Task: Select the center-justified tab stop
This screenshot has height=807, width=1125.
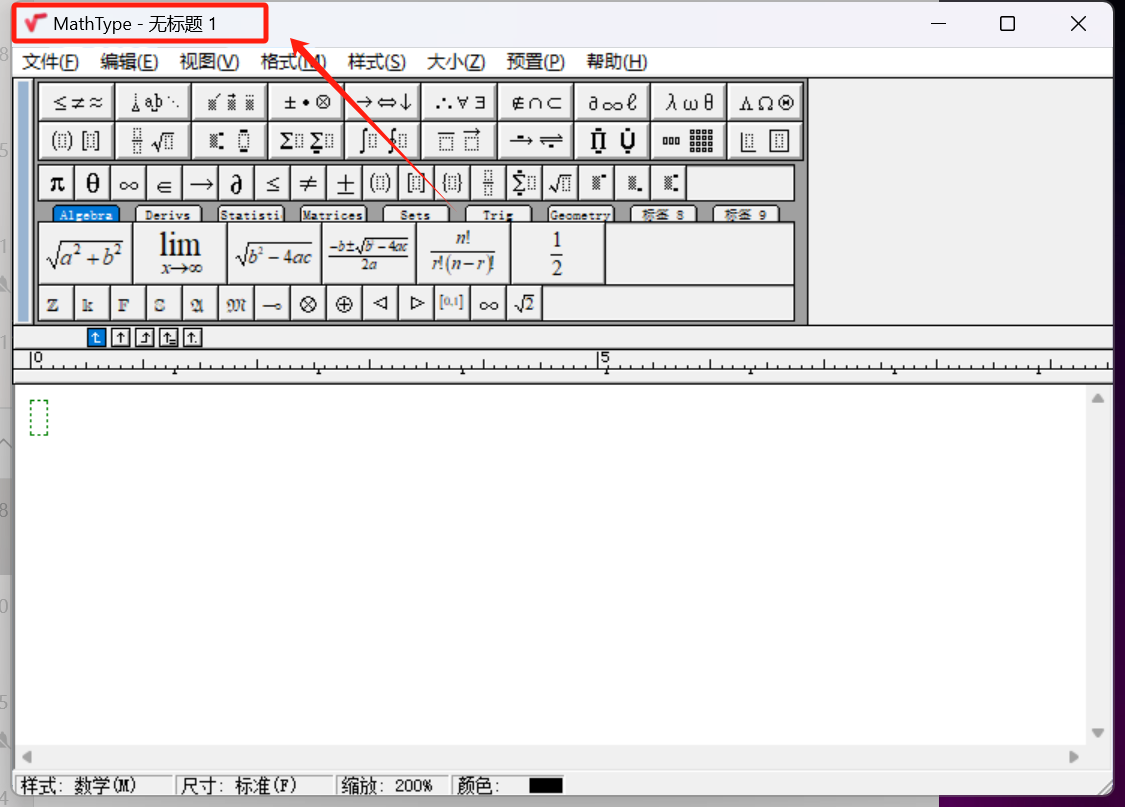Action: point(121,337)
